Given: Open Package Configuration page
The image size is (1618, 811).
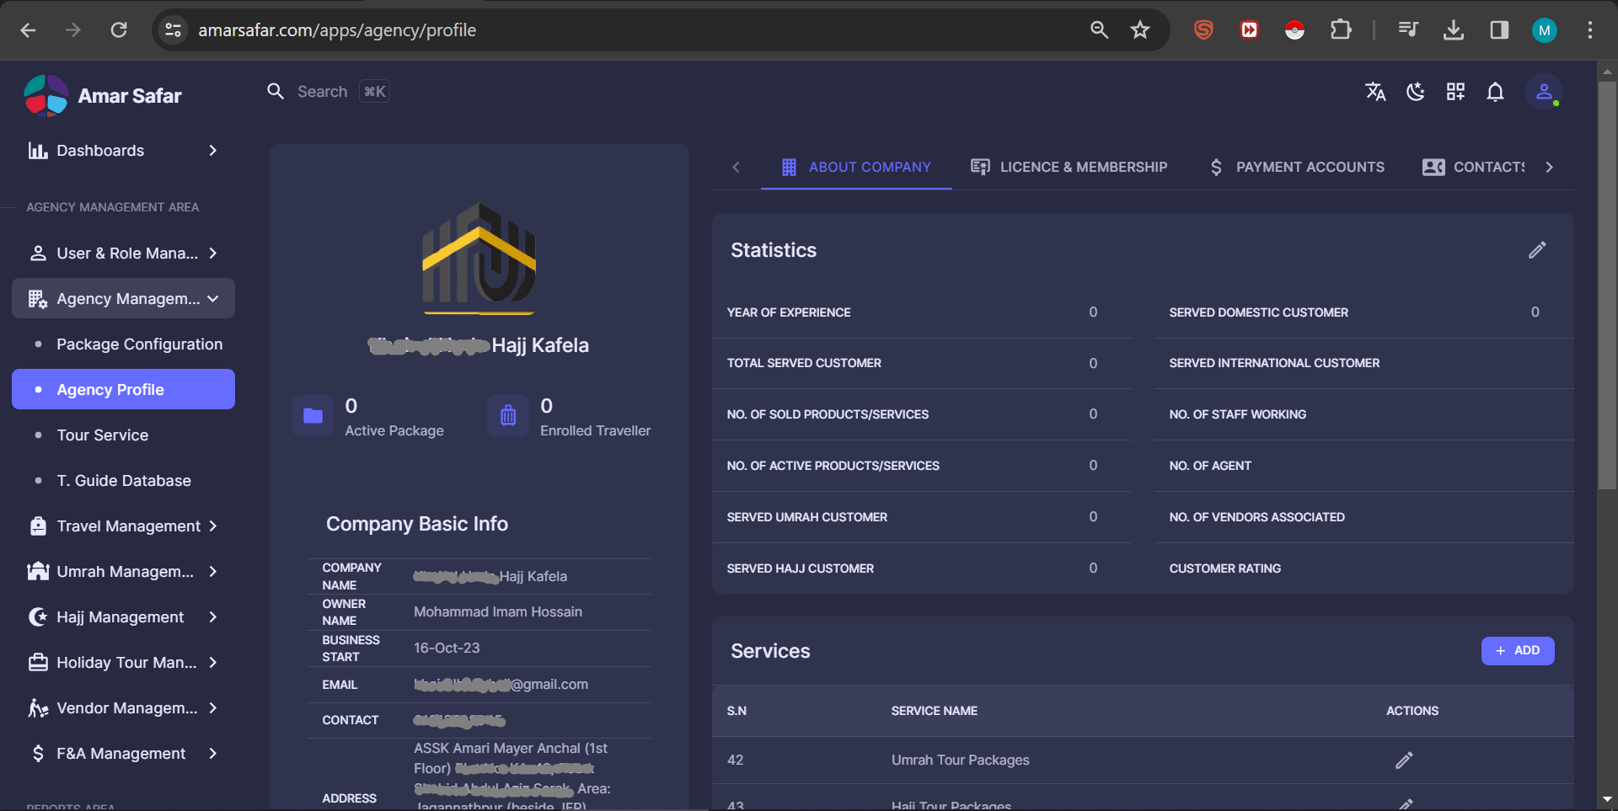Looking at the screenshot, I should 123,344.
